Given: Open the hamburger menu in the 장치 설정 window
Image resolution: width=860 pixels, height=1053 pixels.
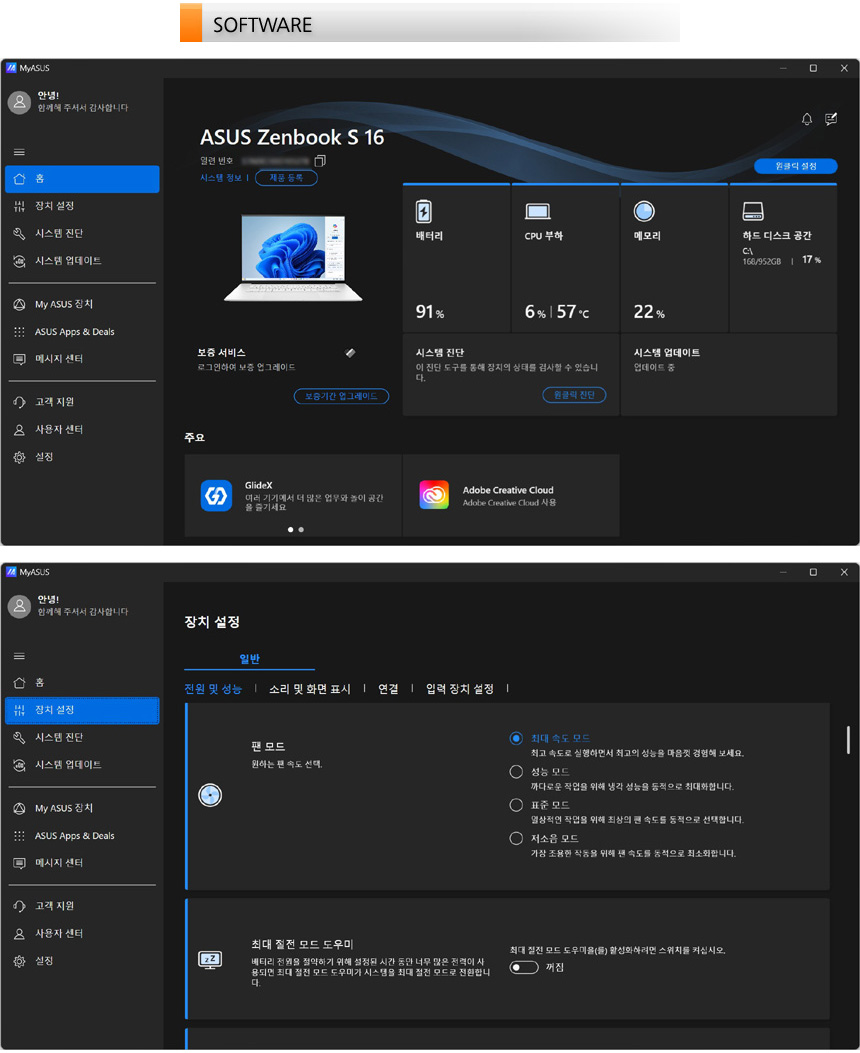Looking at the screenshot, I should (x=19, y=656).
